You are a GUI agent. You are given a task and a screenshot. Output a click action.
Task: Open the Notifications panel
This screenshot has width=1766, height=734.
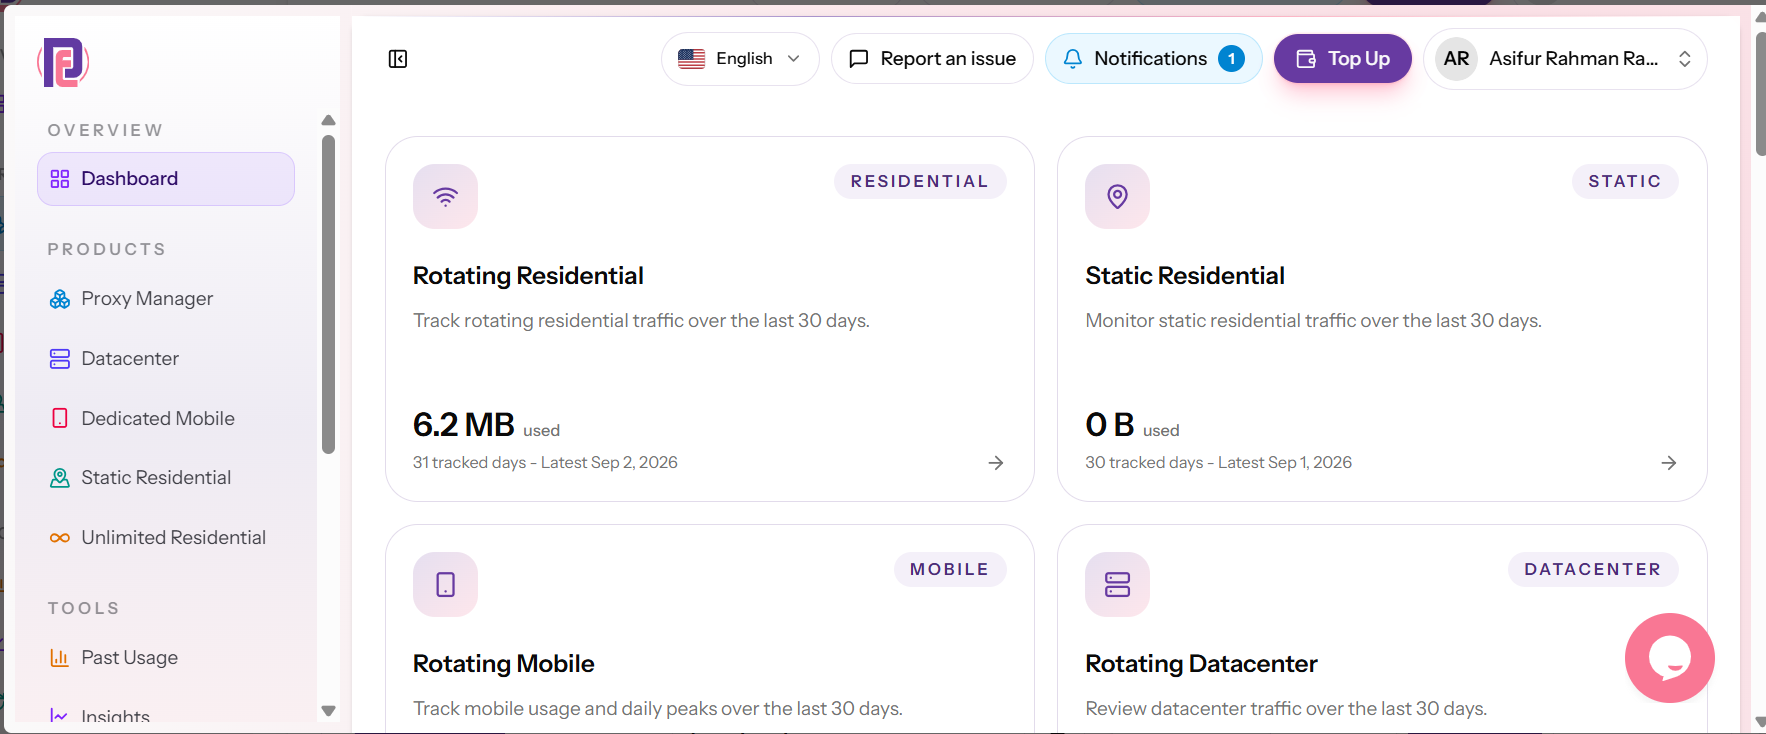(1153, 59)
